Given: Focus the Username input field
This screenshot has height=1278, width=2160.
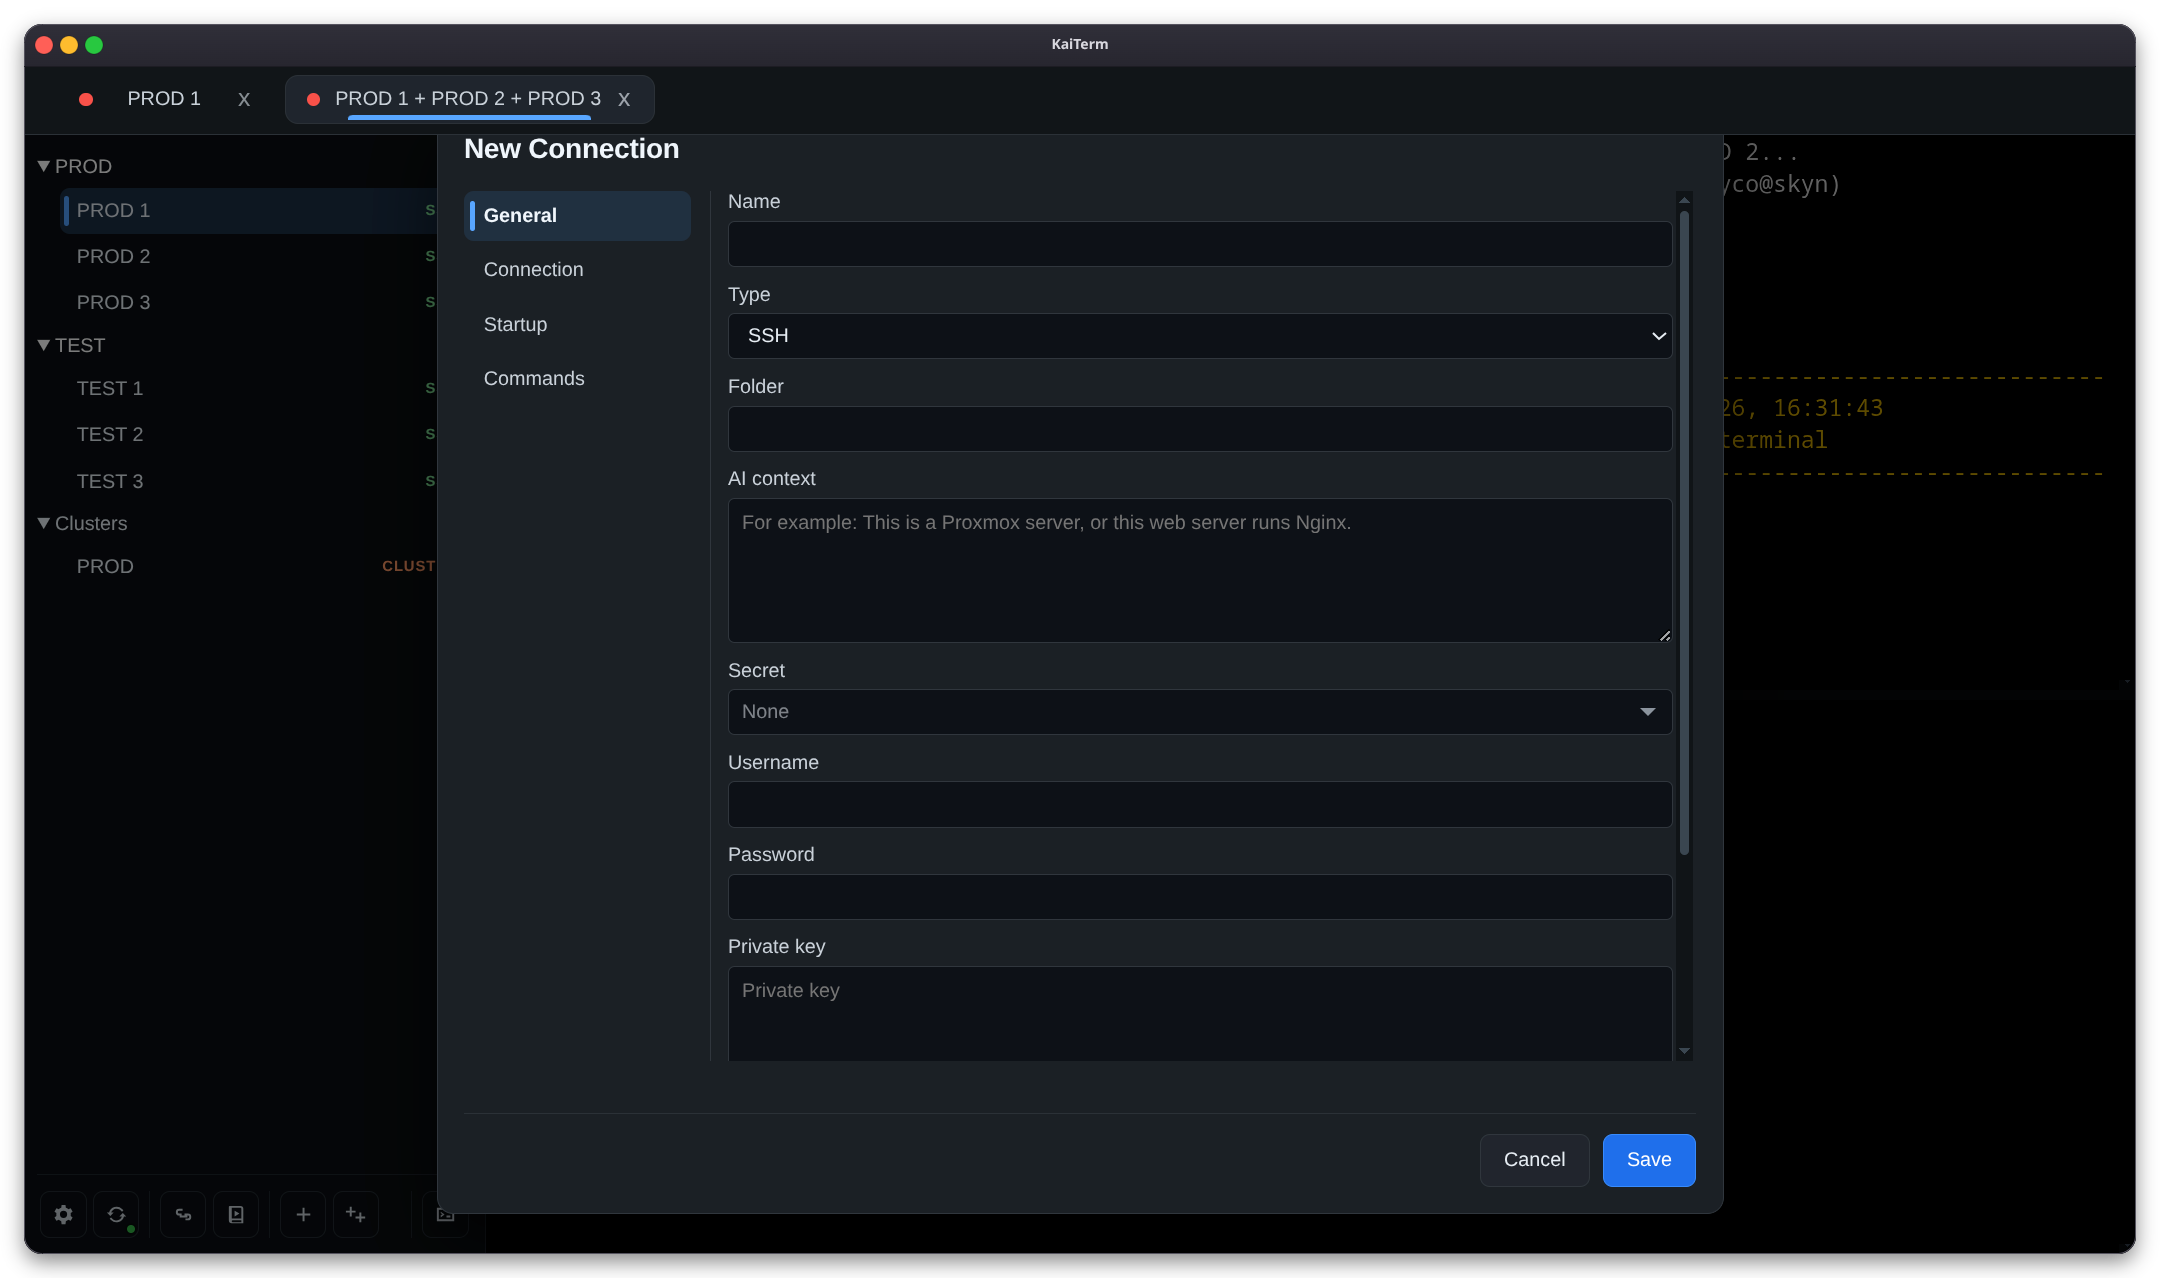Looking at the screenshot, I should (1200, 805).
